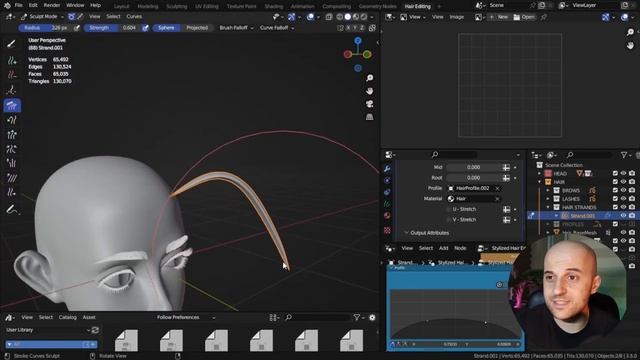Click the Z axis on navigation gizmo
Viewport: 640px width, 360px height.
click(358, 40)
